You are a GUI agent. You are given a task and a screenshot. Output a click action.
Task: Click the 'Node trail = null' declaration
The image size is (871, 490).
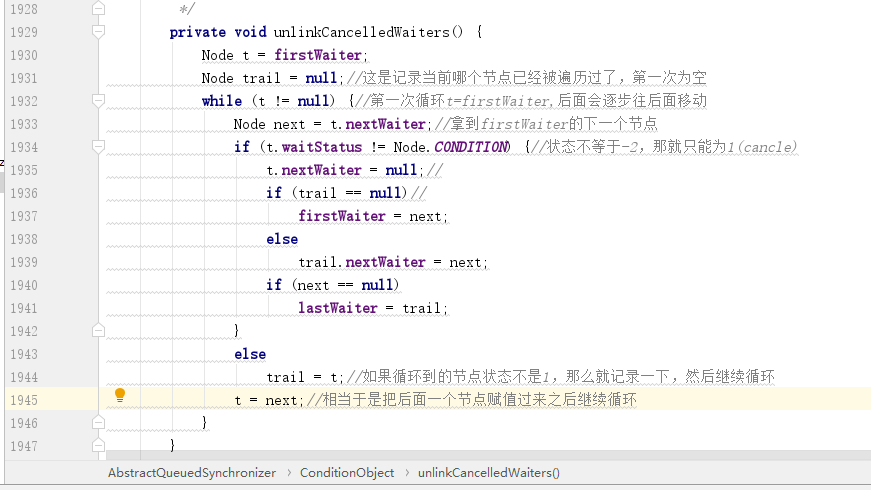[x=269, y=78]
